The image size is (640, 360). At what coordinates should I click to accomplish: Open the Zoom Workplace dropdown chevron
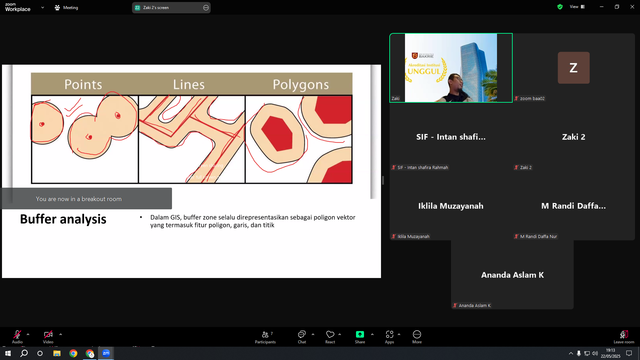(x=42, y=7)
